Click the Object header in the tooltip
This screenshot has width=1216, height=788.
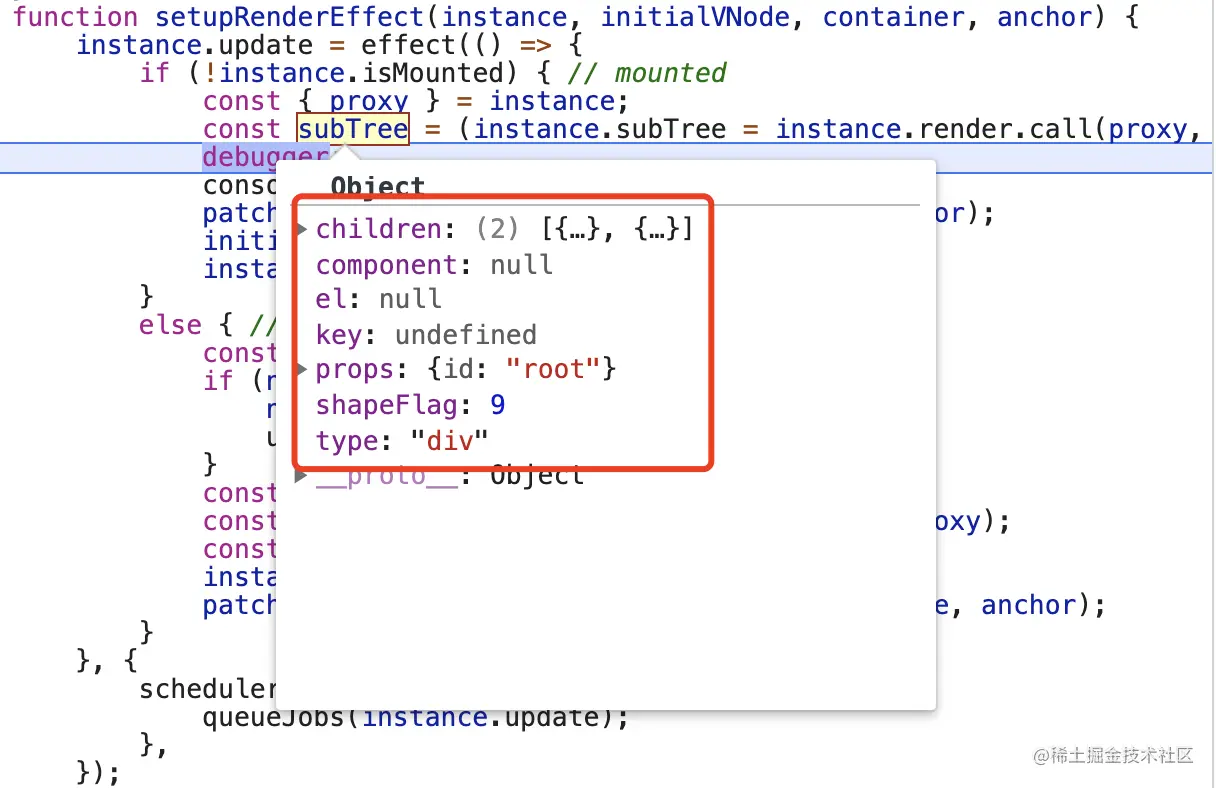pos(377,187)
